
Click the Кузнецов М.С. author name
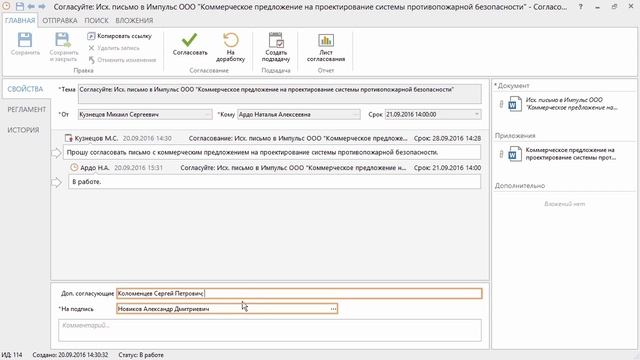[96, 138]
